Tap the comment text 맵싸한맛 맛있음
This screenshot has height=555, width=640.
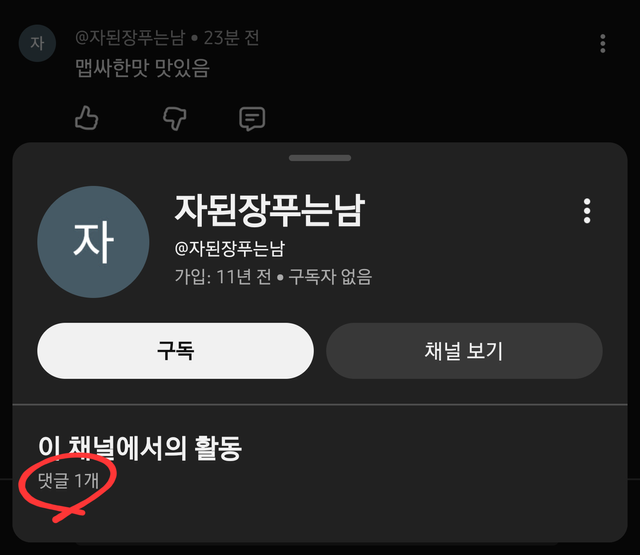(x=142, y=68)
